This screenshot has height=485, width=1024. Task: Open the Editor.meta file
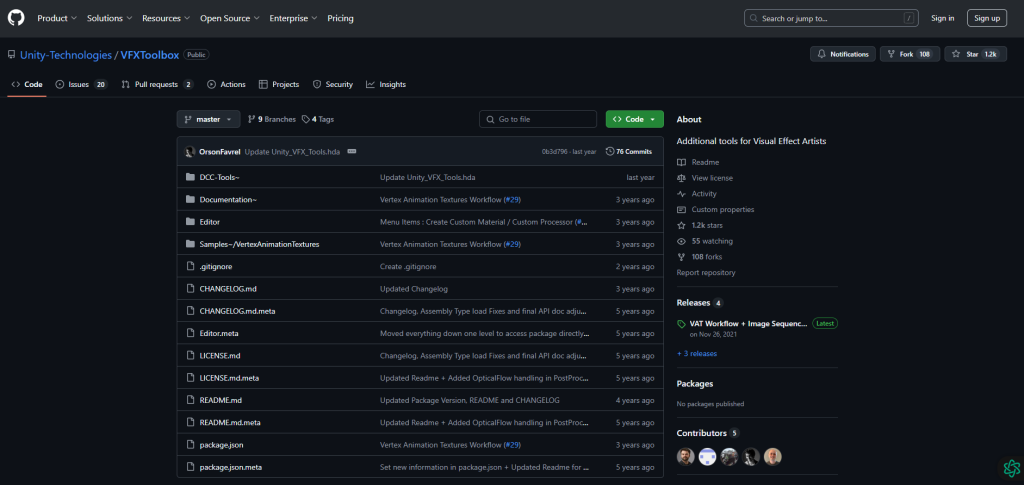coord(219,334)
